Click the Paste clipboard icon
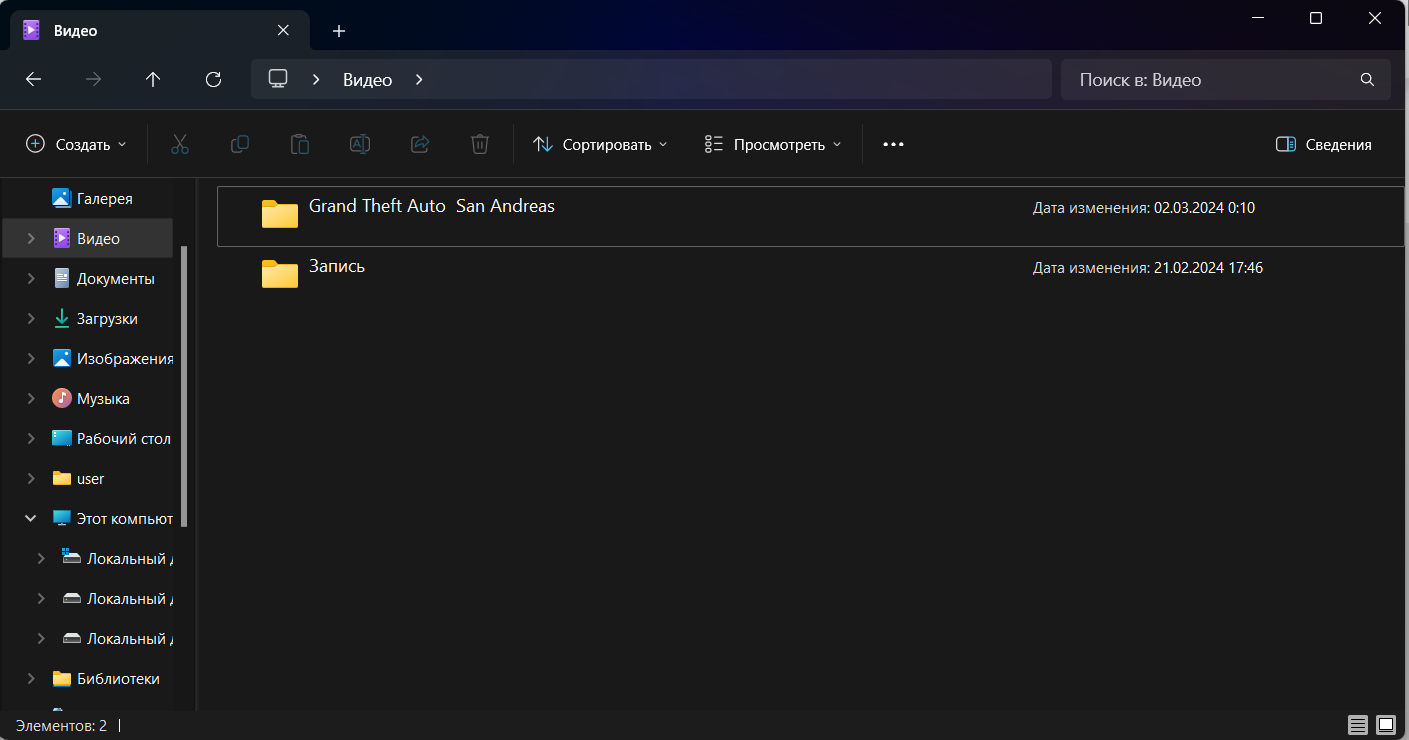The height and width of the screenshot is (740, 1409). 300,144
